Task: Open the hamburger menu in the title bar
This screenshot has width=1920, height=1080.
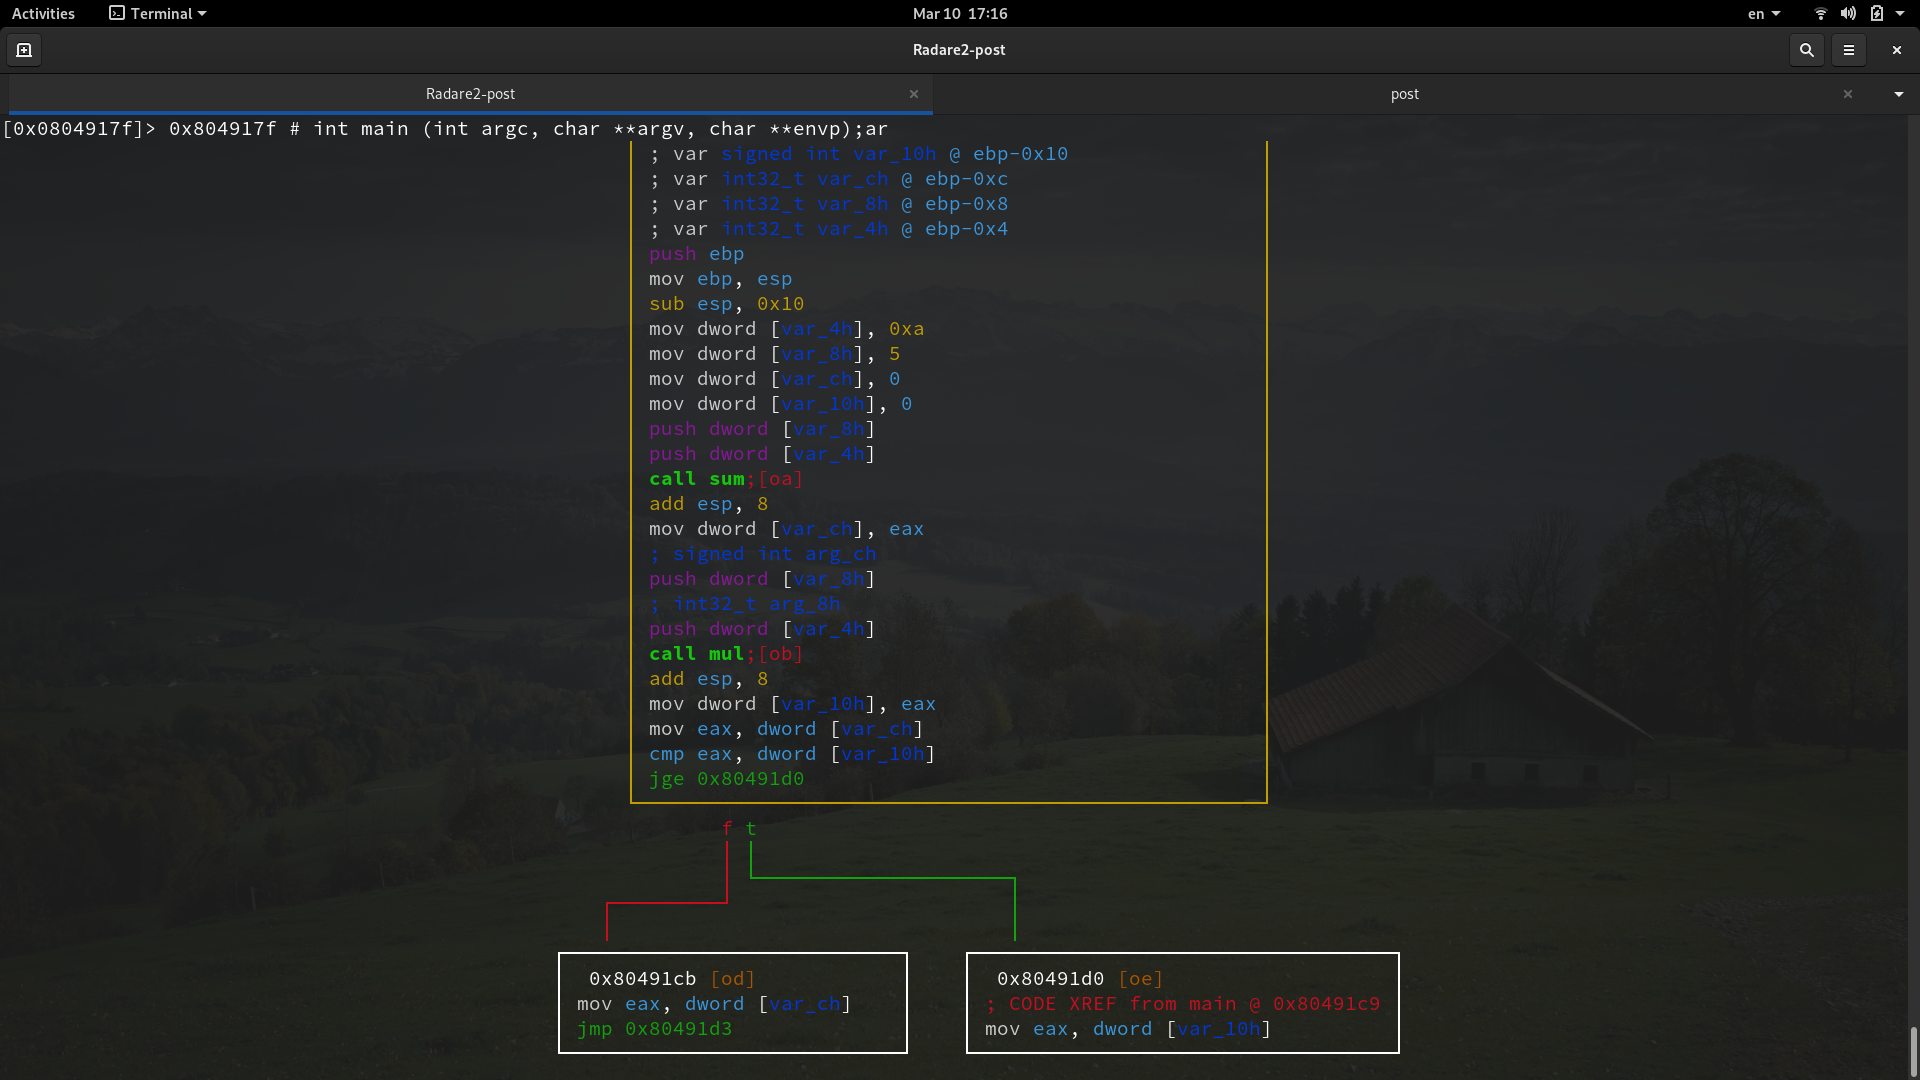Action: 1850,49
